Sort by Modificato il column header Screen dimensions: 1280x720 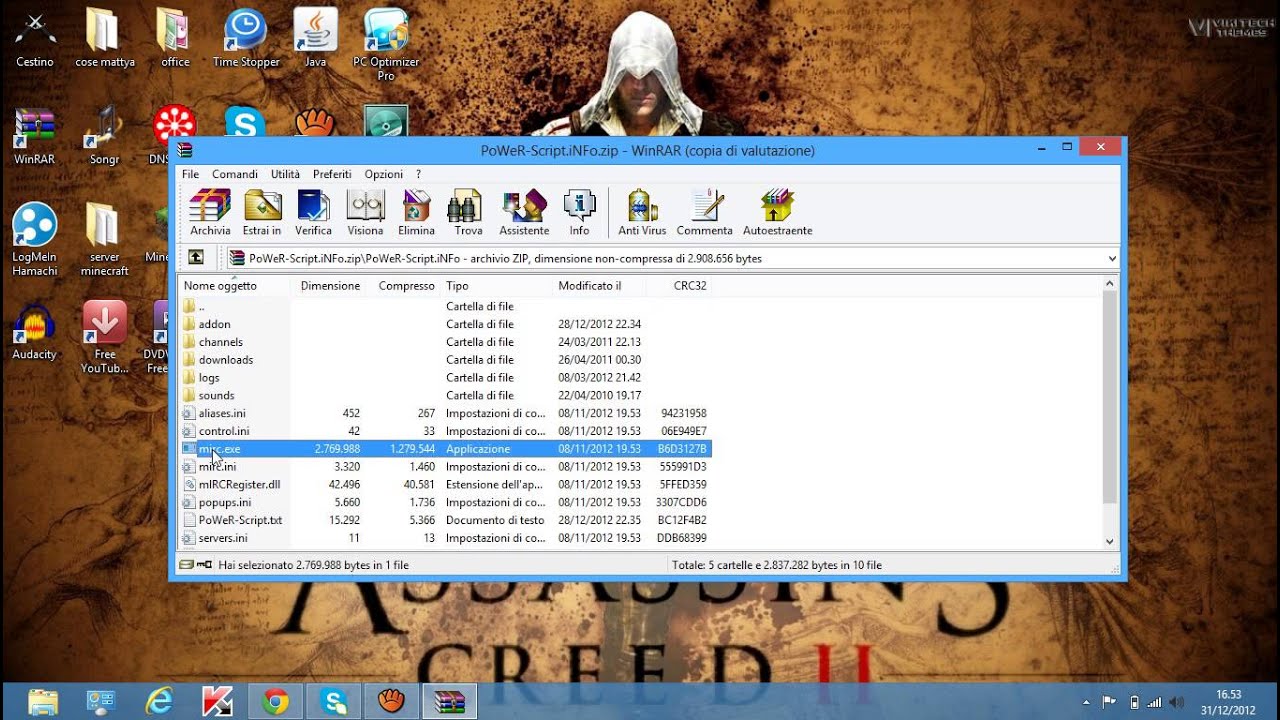click(x=600, y=286)
